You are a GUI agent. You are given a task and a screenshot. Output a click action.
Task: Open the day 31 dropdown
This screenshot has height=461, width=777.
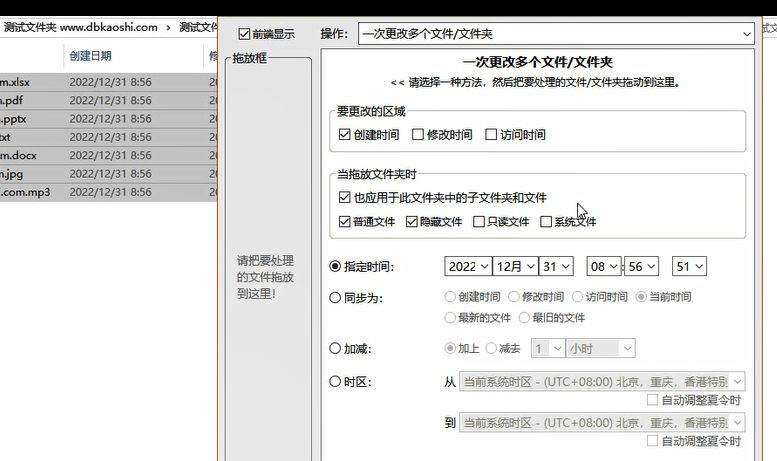point(556,266)
